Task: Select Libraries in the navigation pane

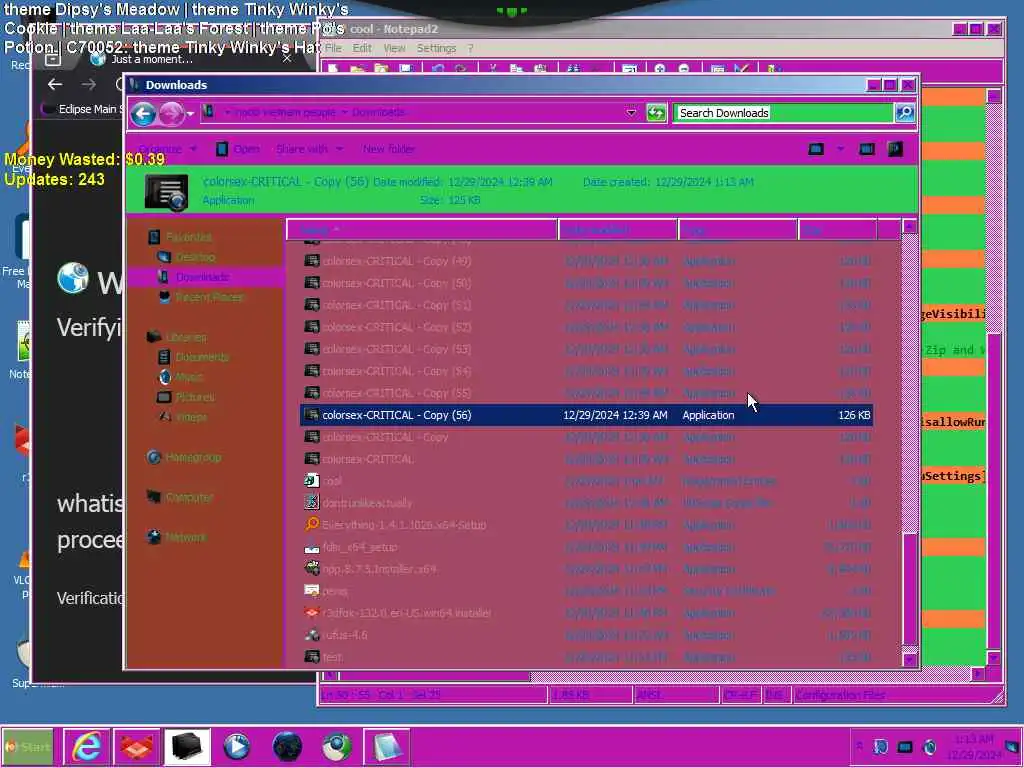Action: [185, 337]
